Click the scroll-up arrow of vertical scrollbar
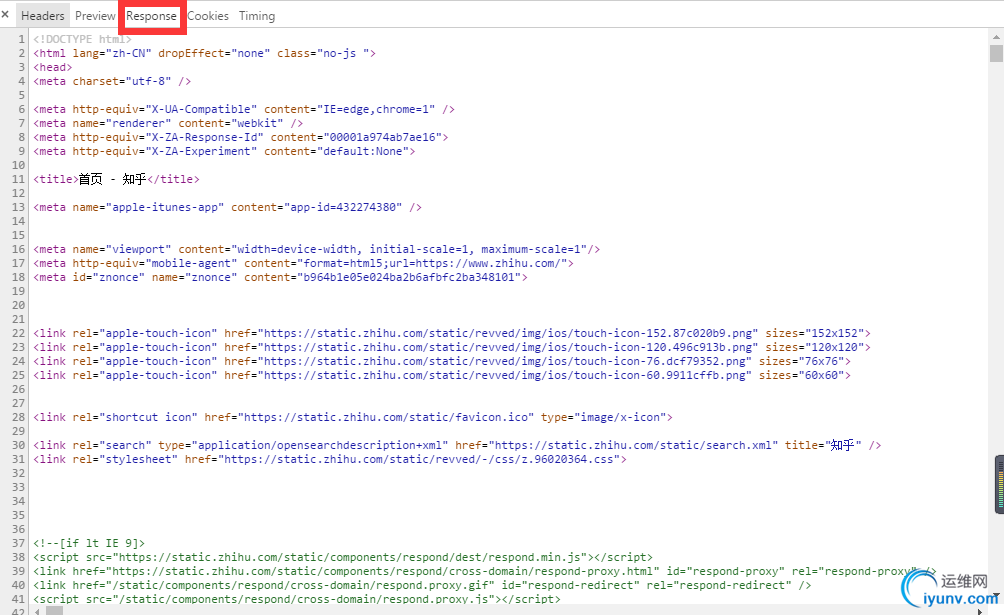 coord(996,35)
